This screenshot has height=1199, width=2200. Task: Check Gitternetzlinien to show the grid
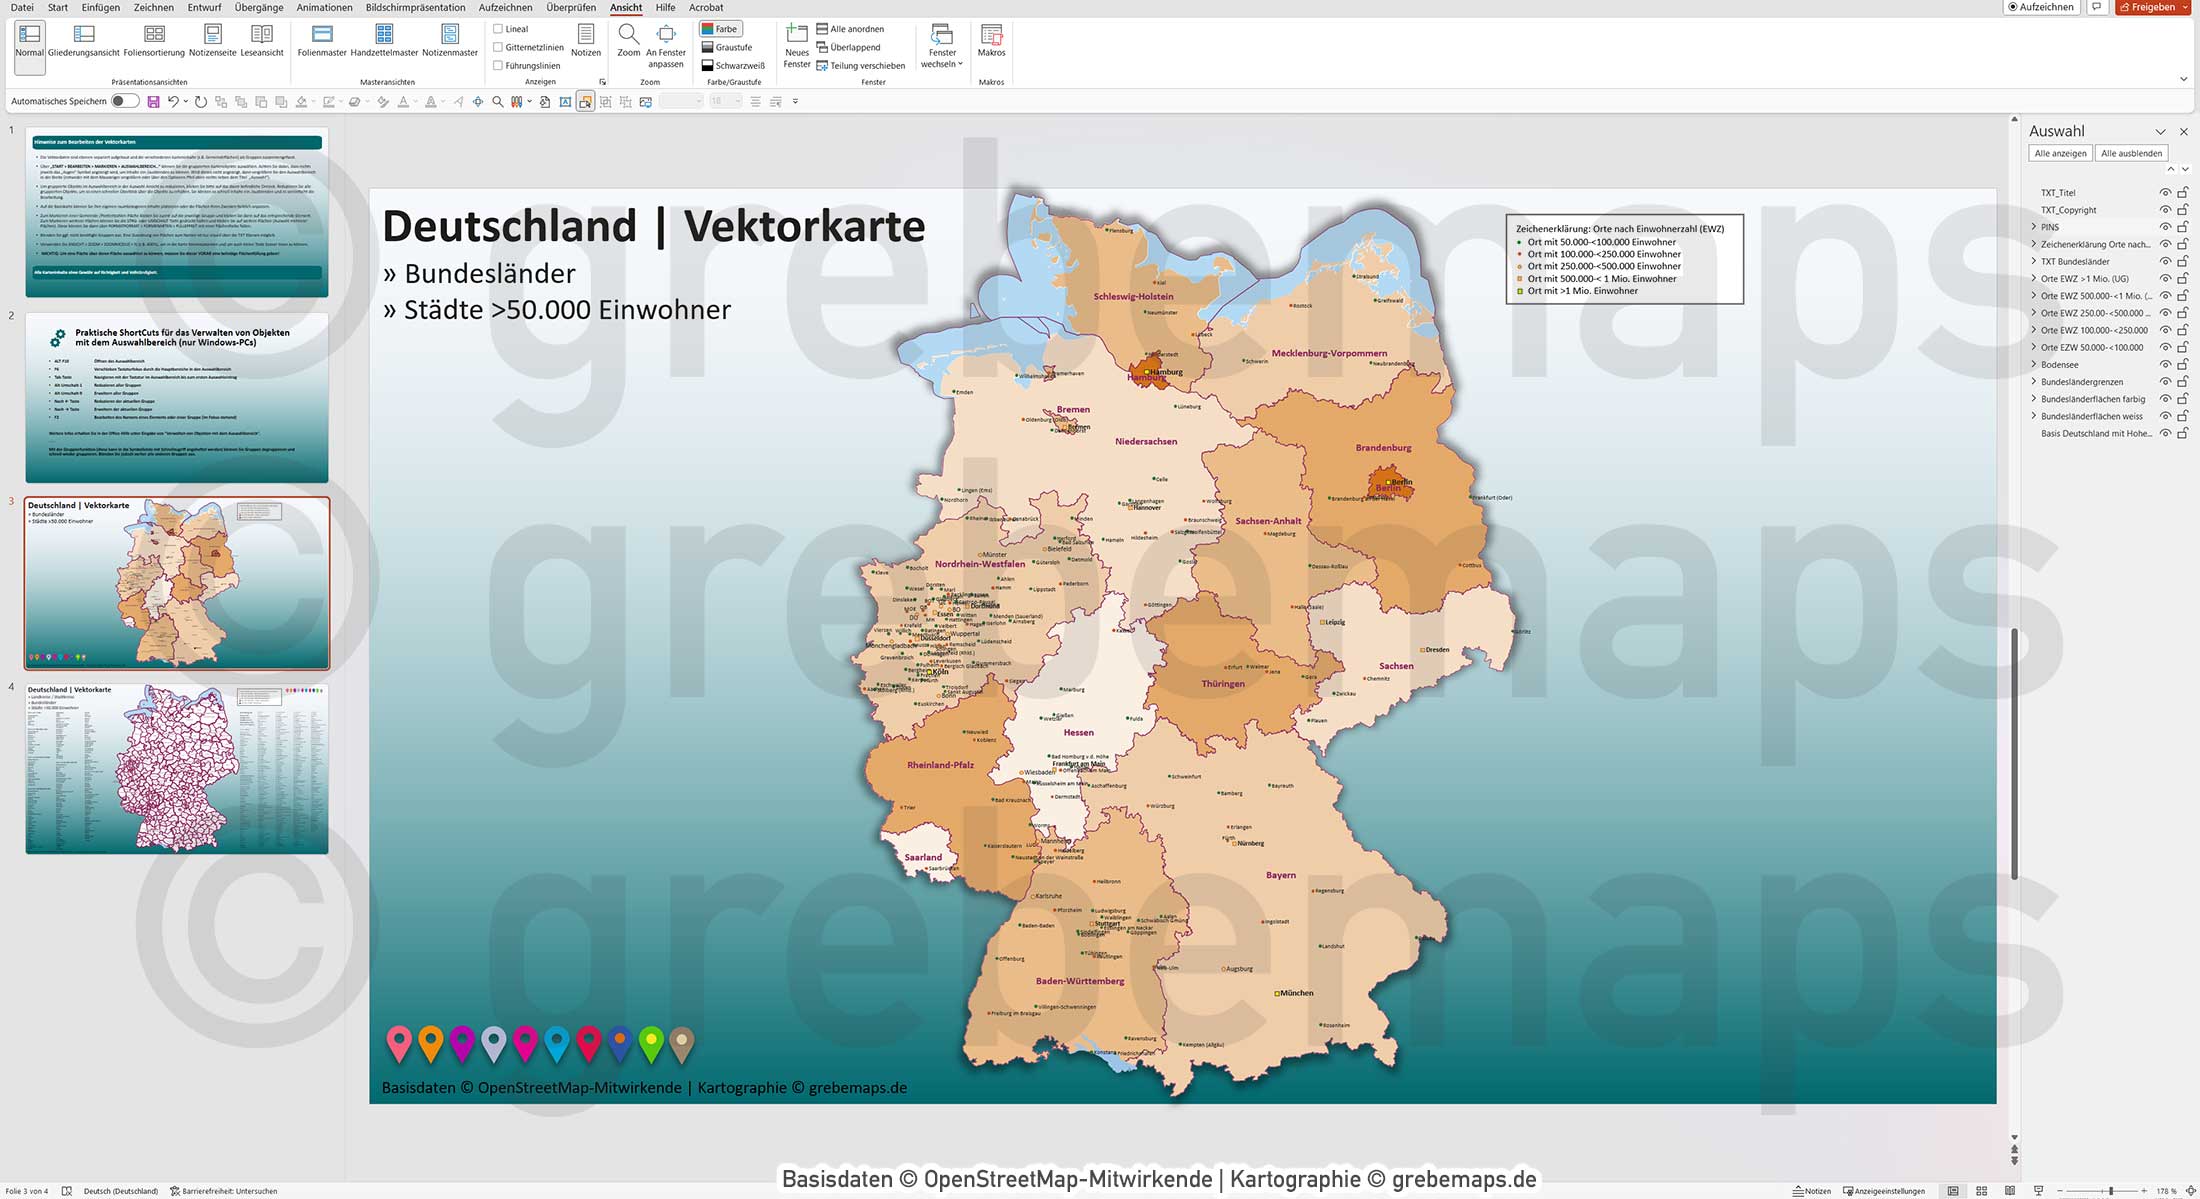[497, 46]
